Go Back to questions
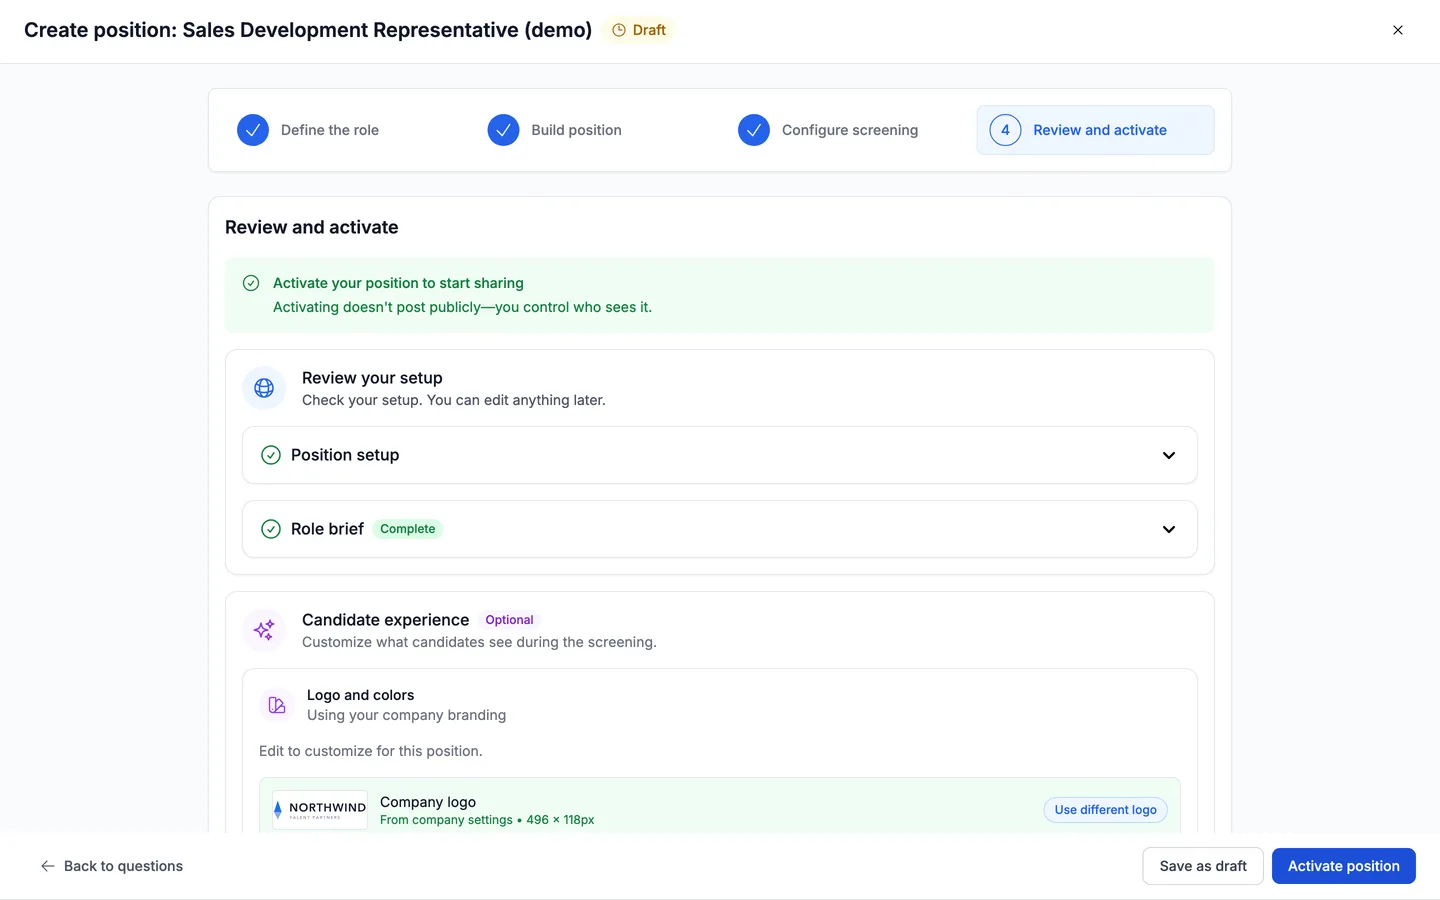 pos(111,866)
